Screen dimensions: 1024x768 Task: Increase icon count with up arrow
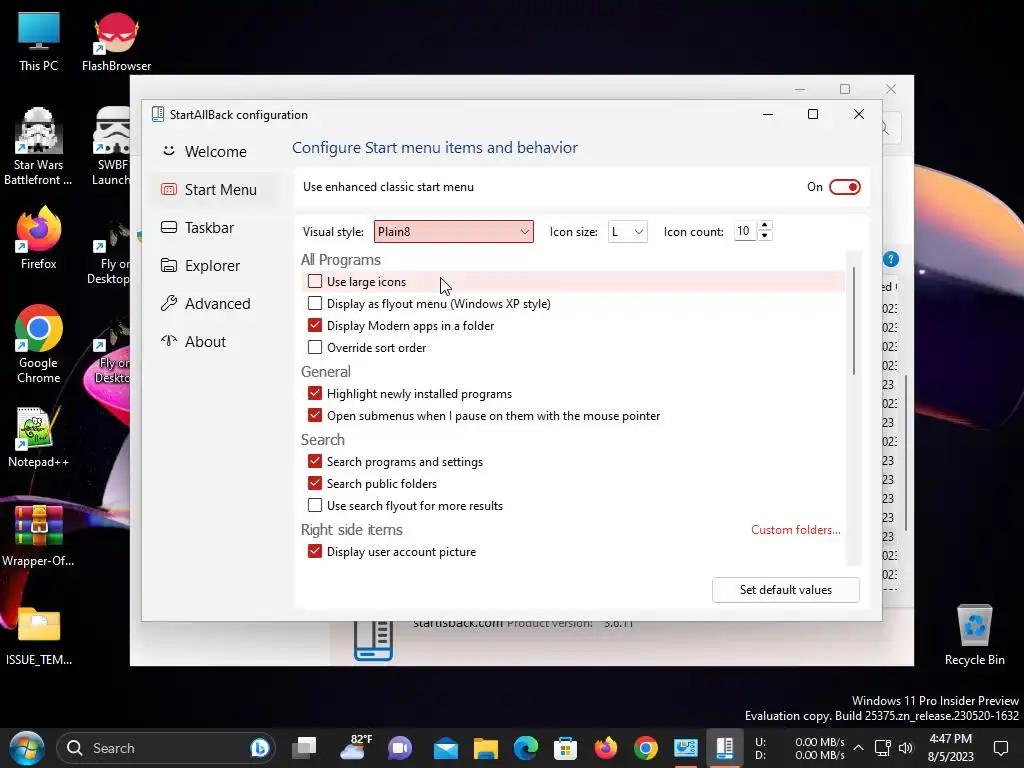point(765,226)
